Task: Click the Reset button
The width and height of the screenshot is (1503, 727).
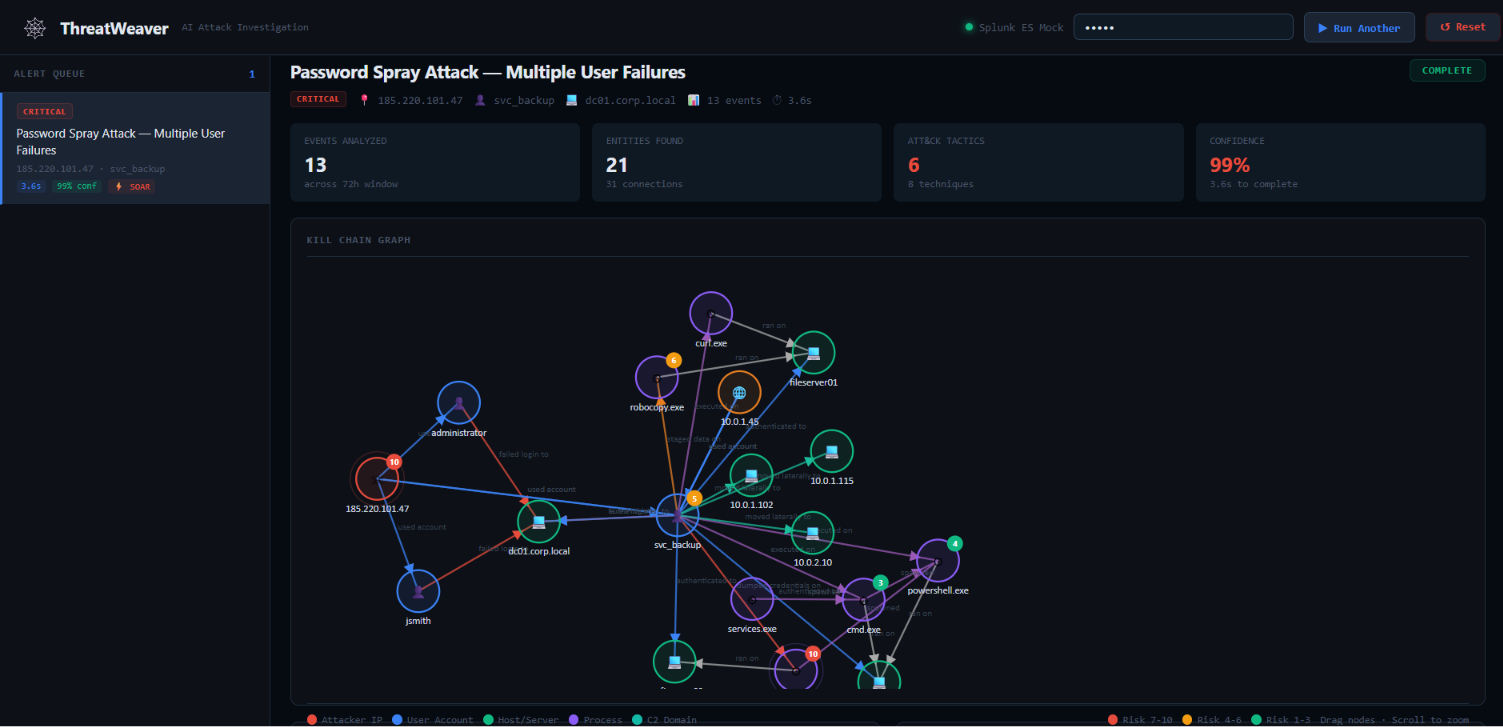Action: coord(1462,27)
